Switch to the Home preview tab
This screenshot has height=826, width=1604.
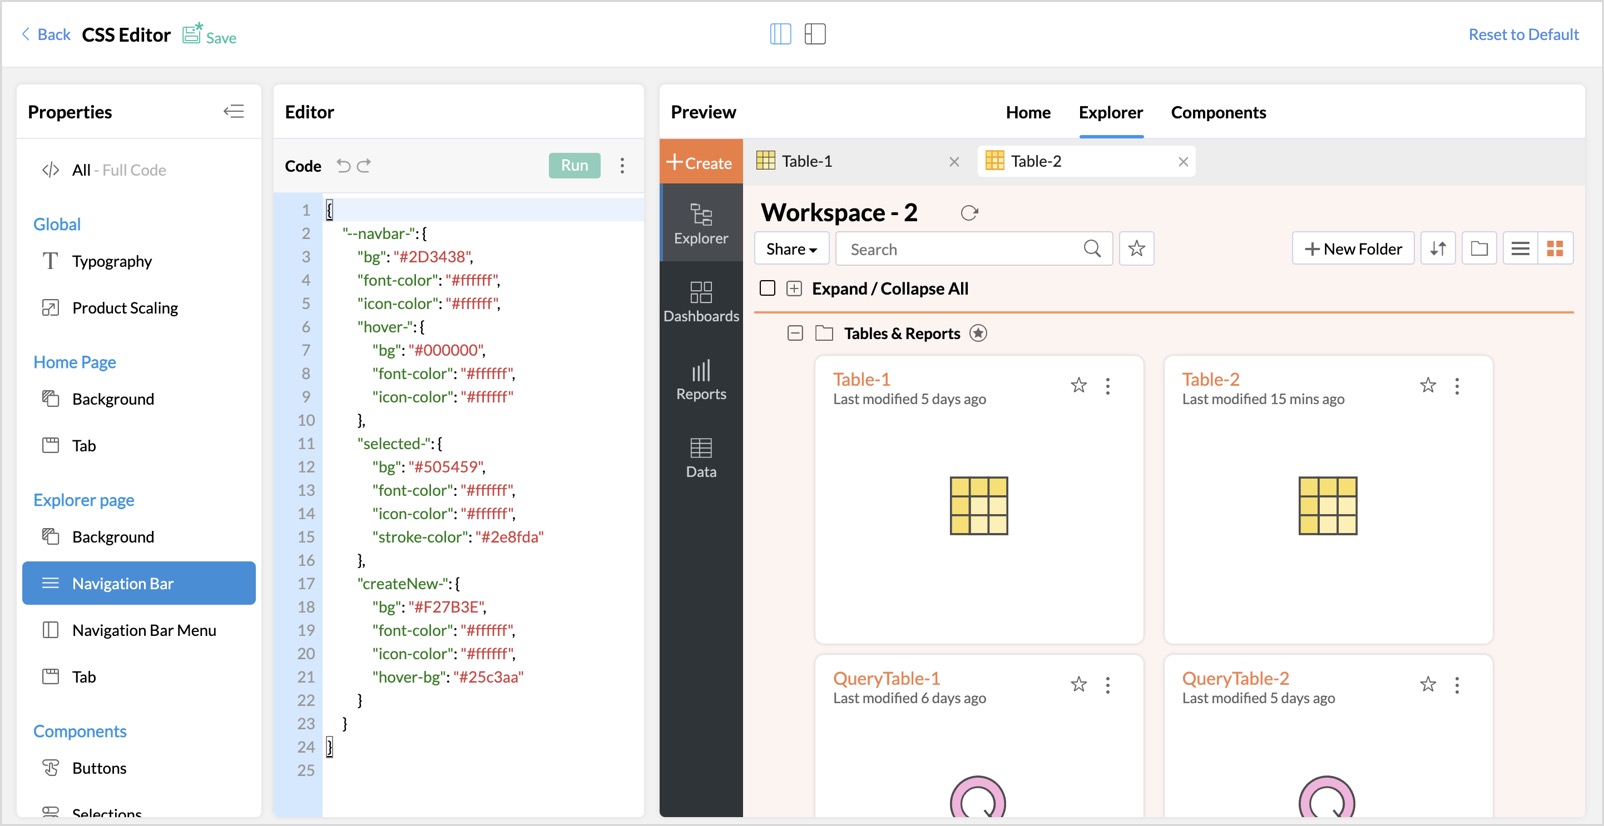1028,112
